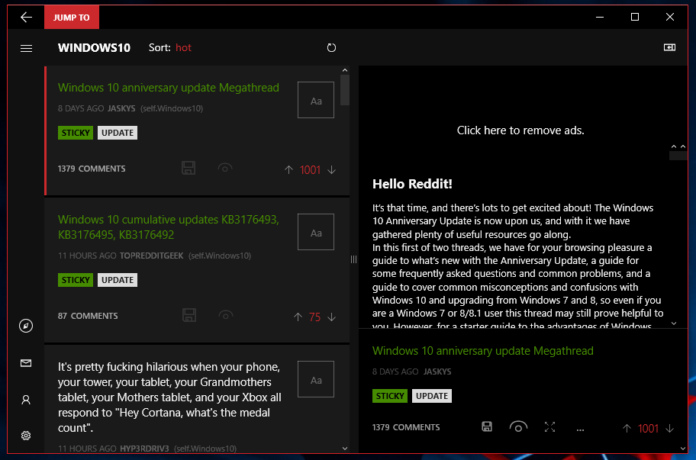Mark Megathread list post as read

coord(225,168)
